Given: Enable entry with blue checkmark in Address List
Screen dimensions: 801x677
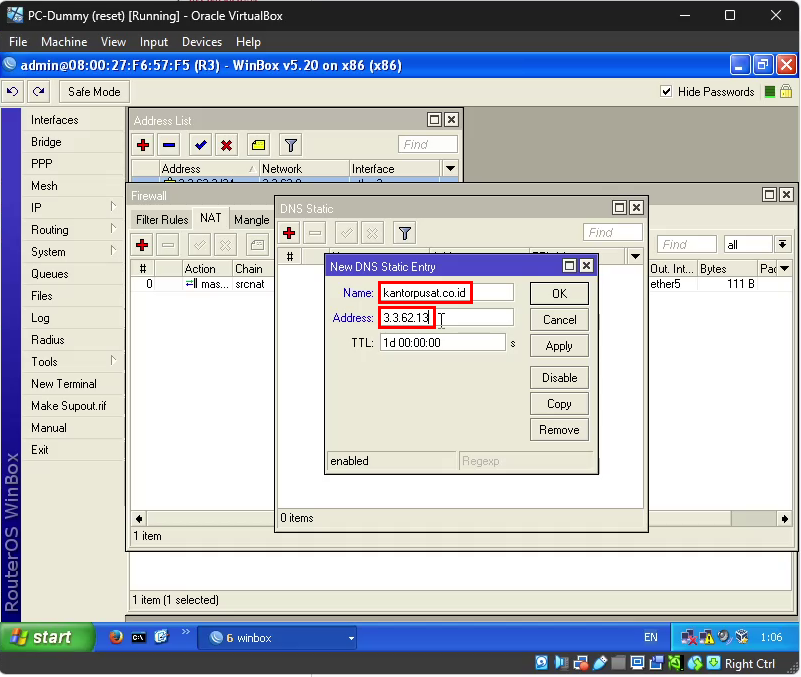Looking at the screenshot, I should (x=200, y=145).
